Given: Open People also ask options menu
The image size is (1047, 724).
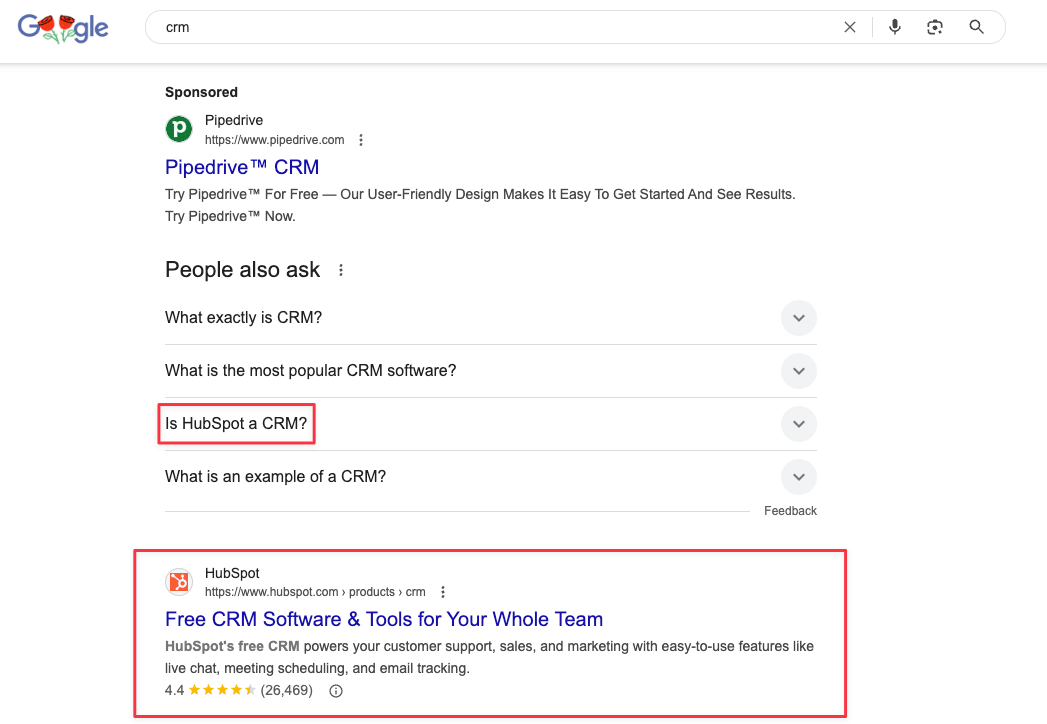Looking at the screenshot, I should (341, 270).
